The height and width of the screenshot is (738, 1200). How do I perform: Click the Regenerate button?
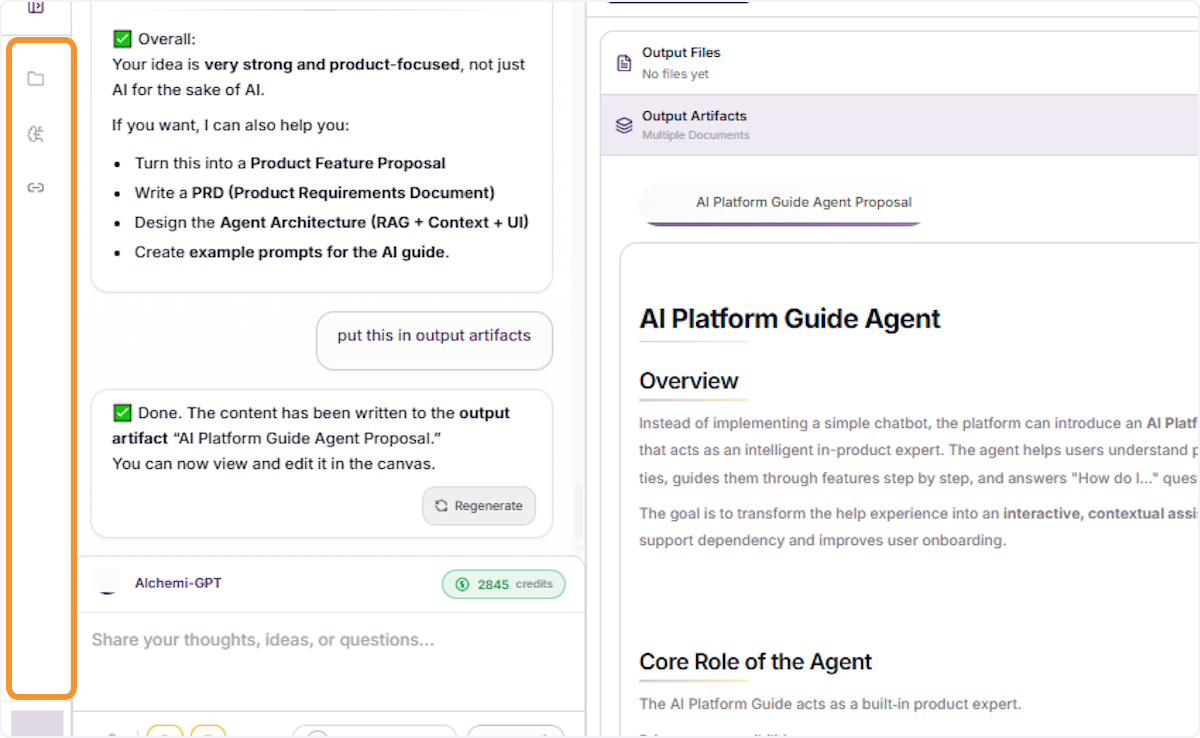(x=479, y=506)
